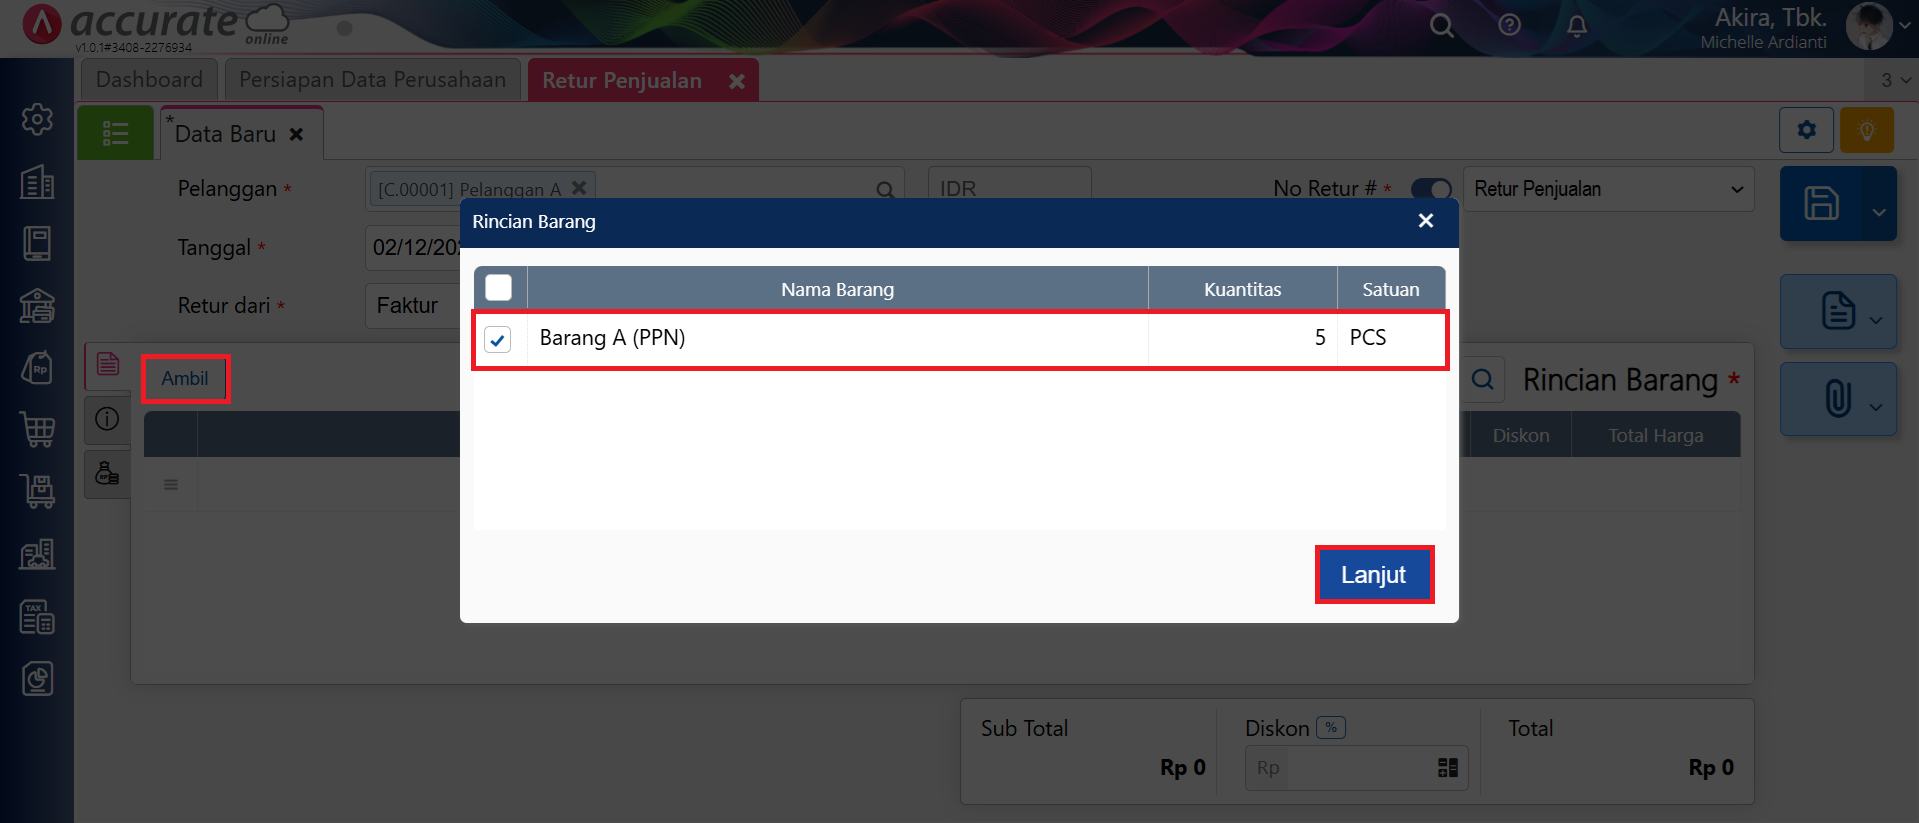Open the help question mark icon

click(x=1509, y=25)
